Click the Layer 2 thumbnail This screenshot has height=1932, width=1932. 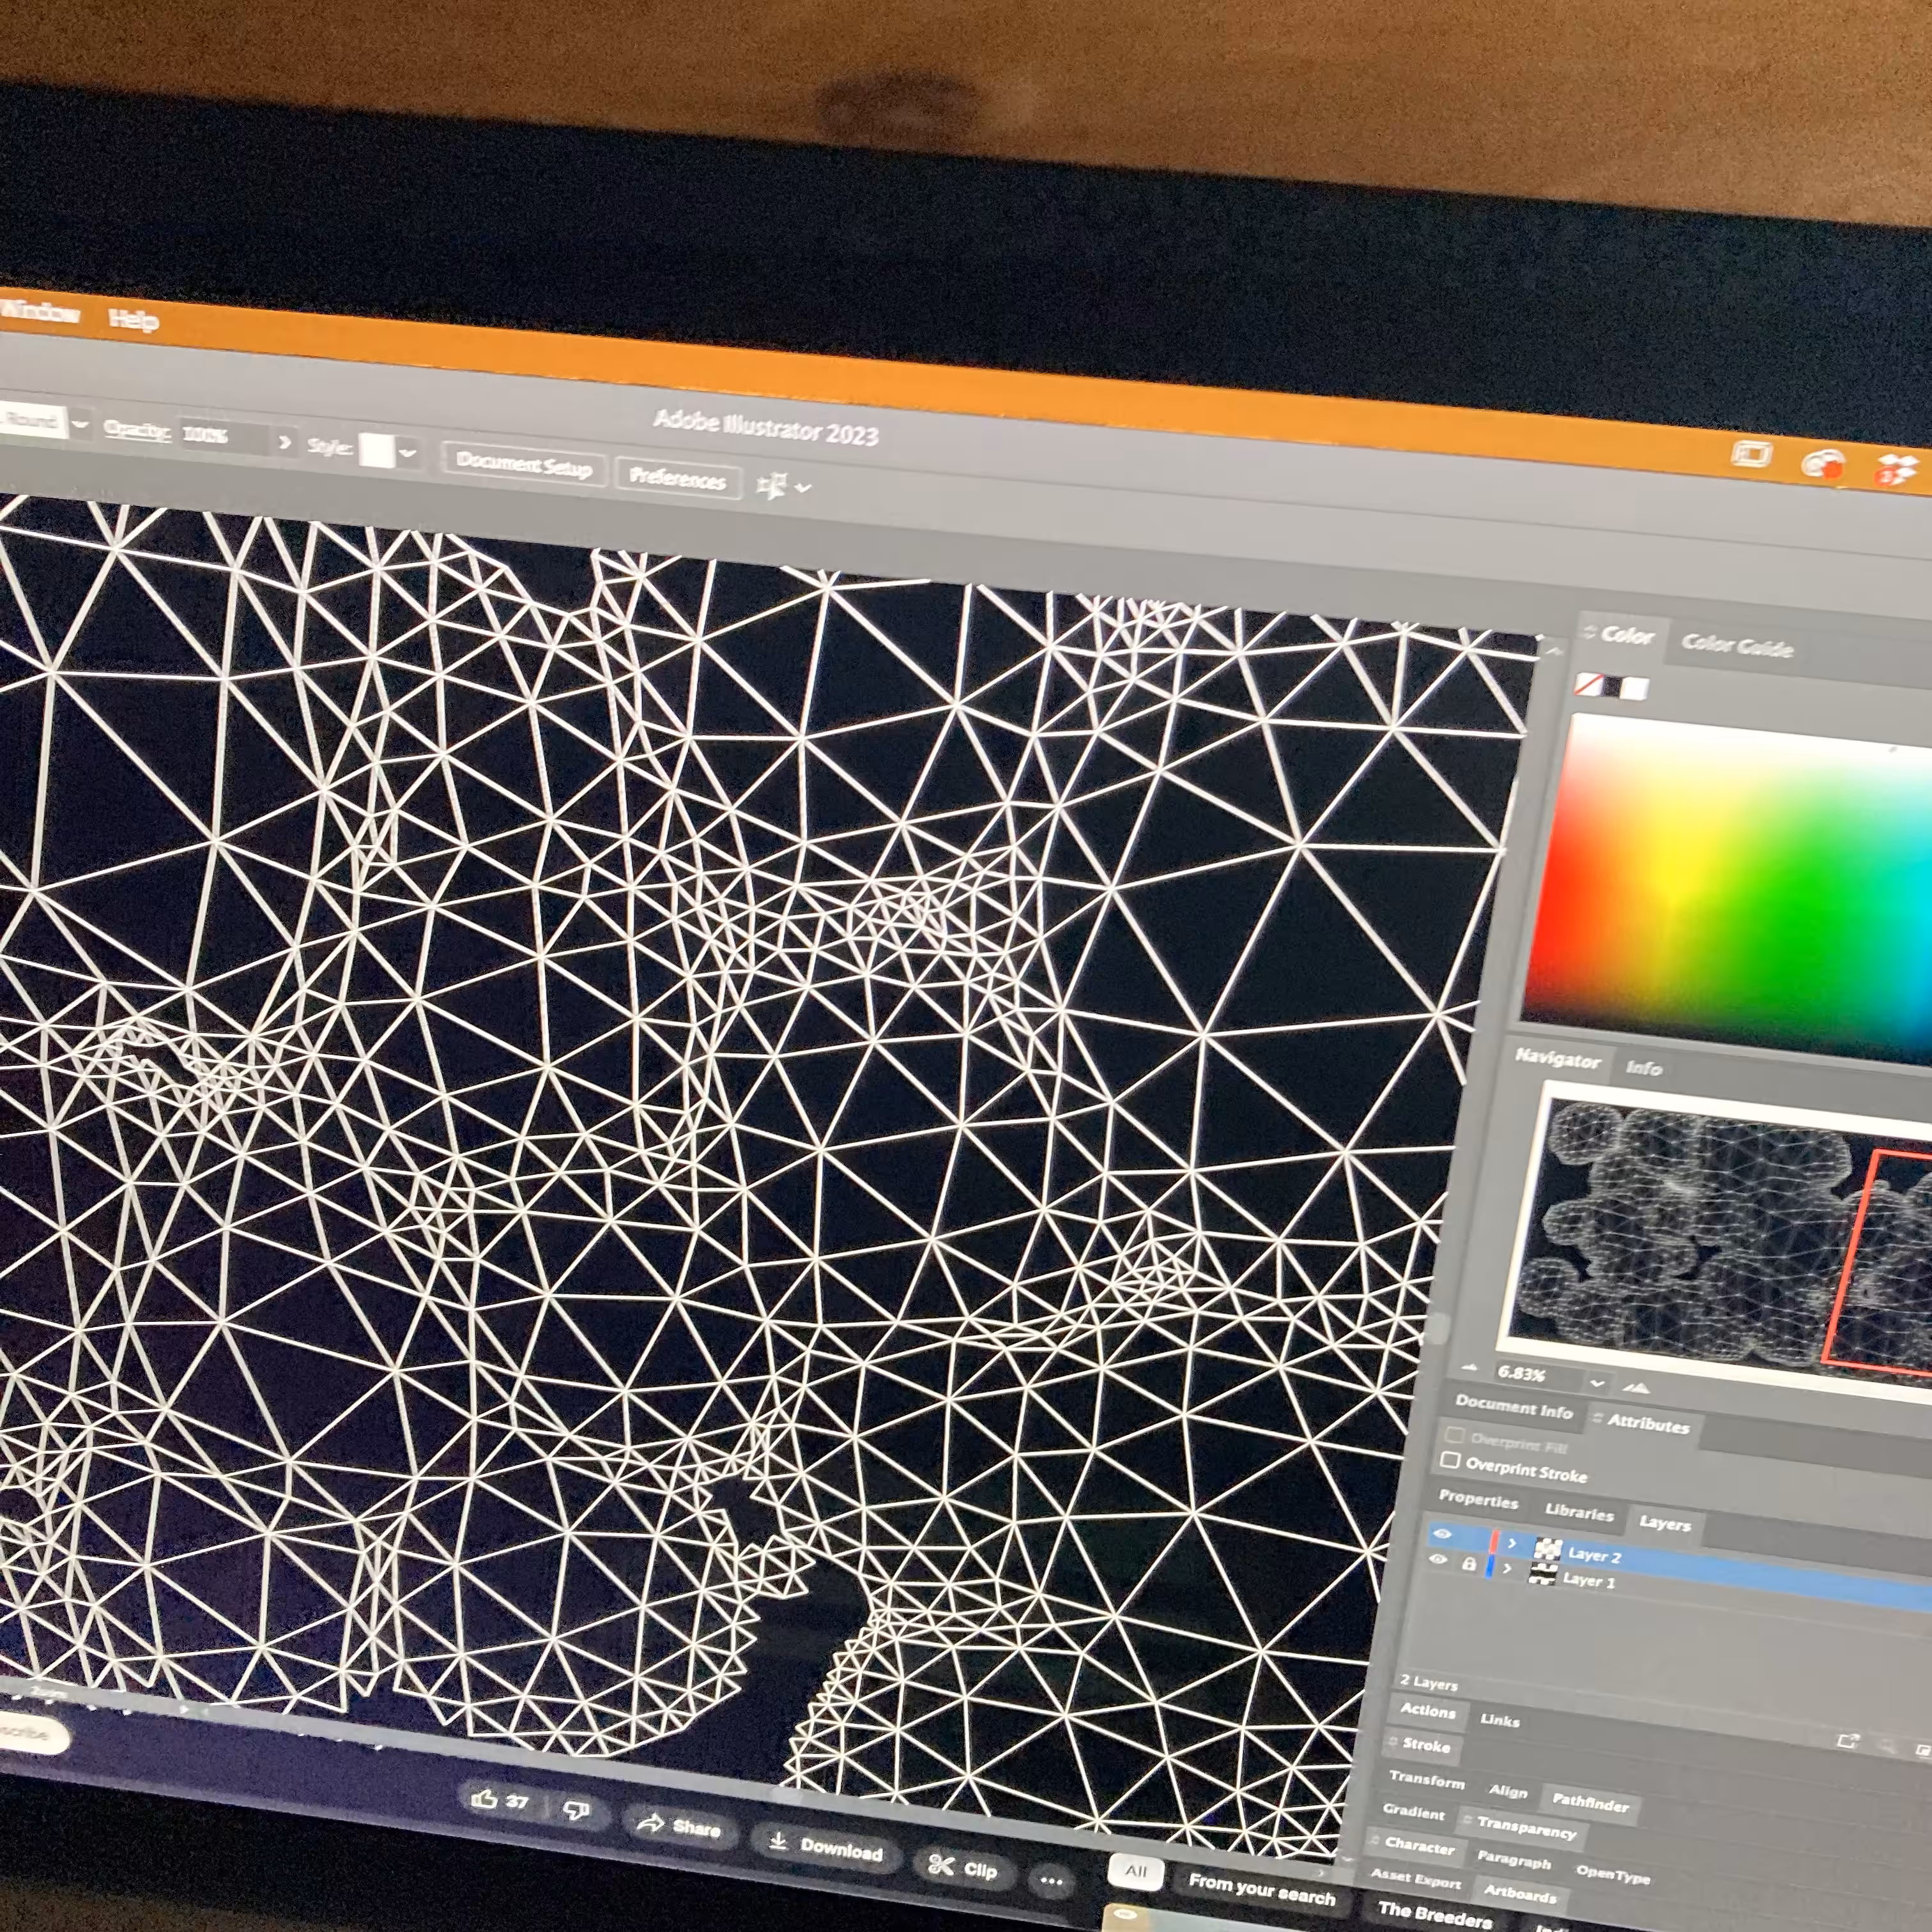pyautogui.click(x=1547, y=1549)
